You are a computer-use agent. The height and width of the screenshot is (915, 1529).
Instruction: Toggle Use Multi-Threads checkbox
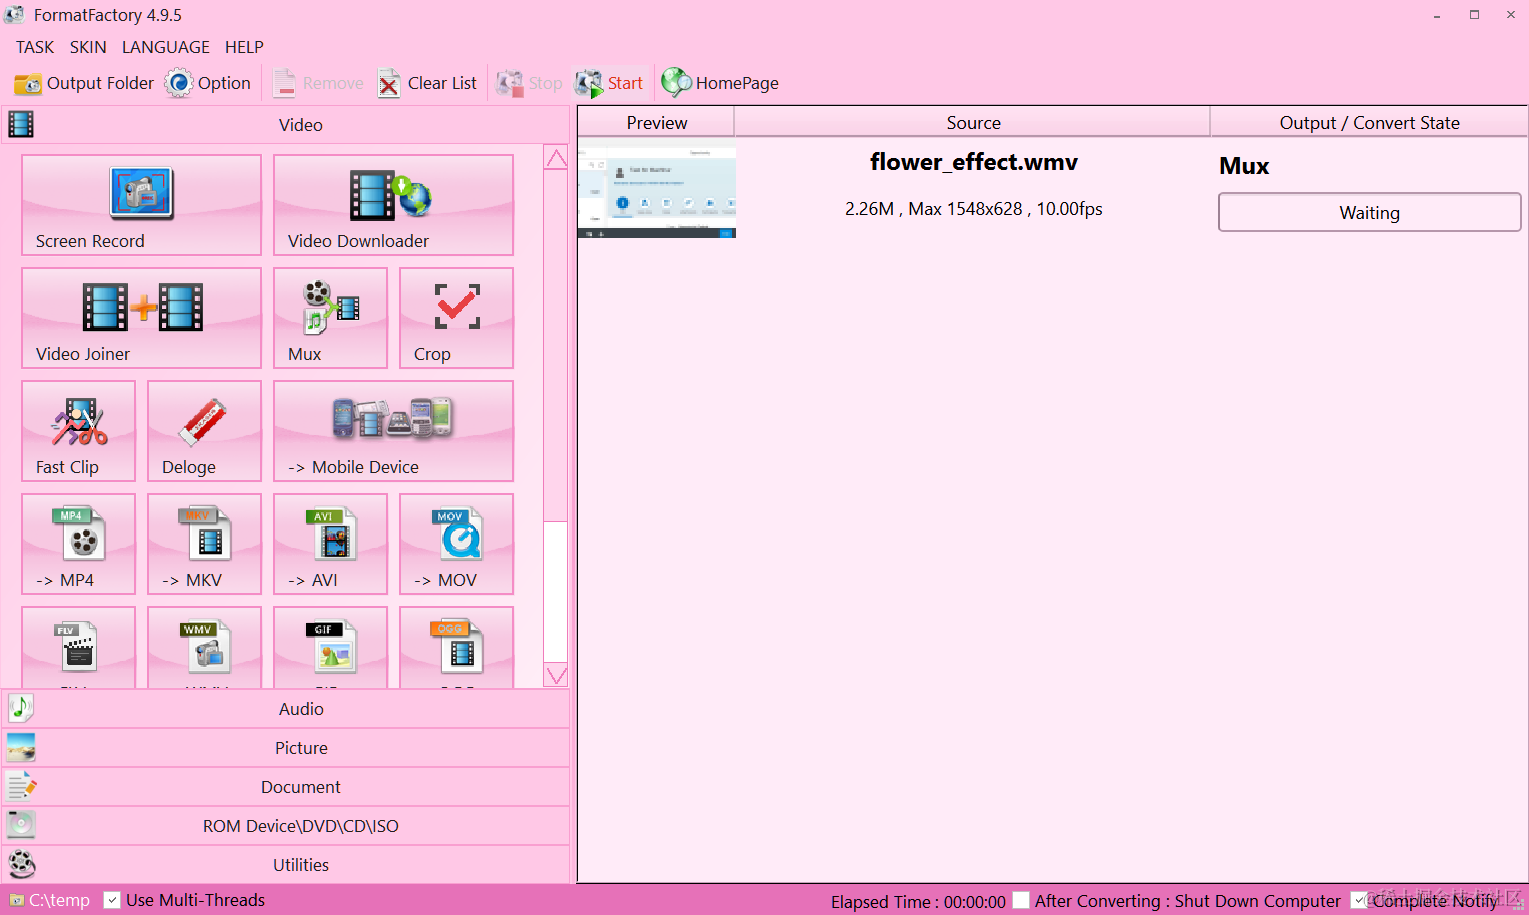click(112, 900)
